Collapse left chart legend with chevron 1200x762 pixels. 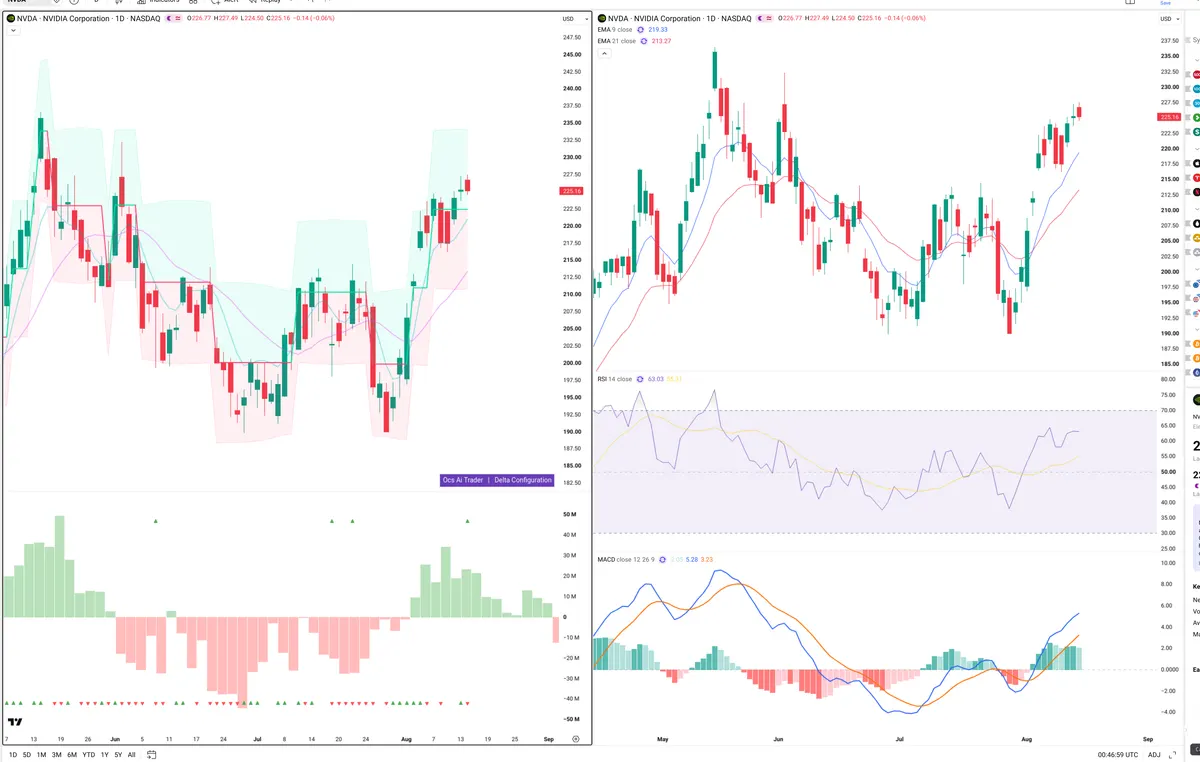pos(14,31)
